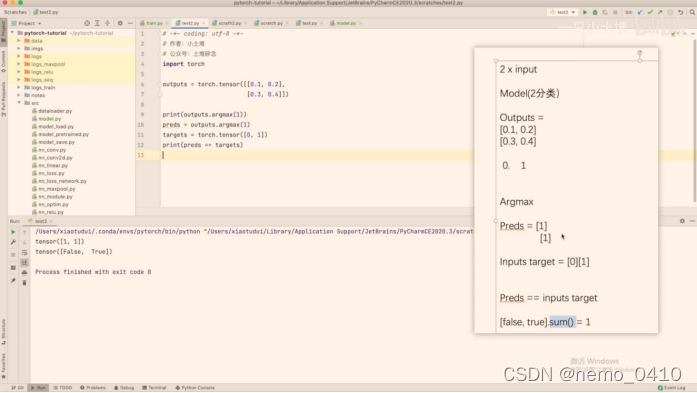
Task: Open the Python Console tool window
Action: pos(195,388)
